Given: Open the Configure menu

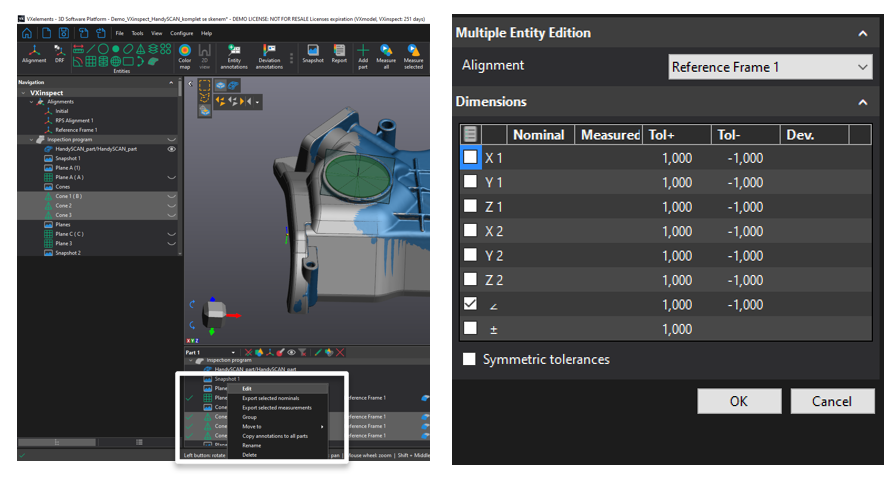Looking at the screenshot, I should [x=182, y=33].
